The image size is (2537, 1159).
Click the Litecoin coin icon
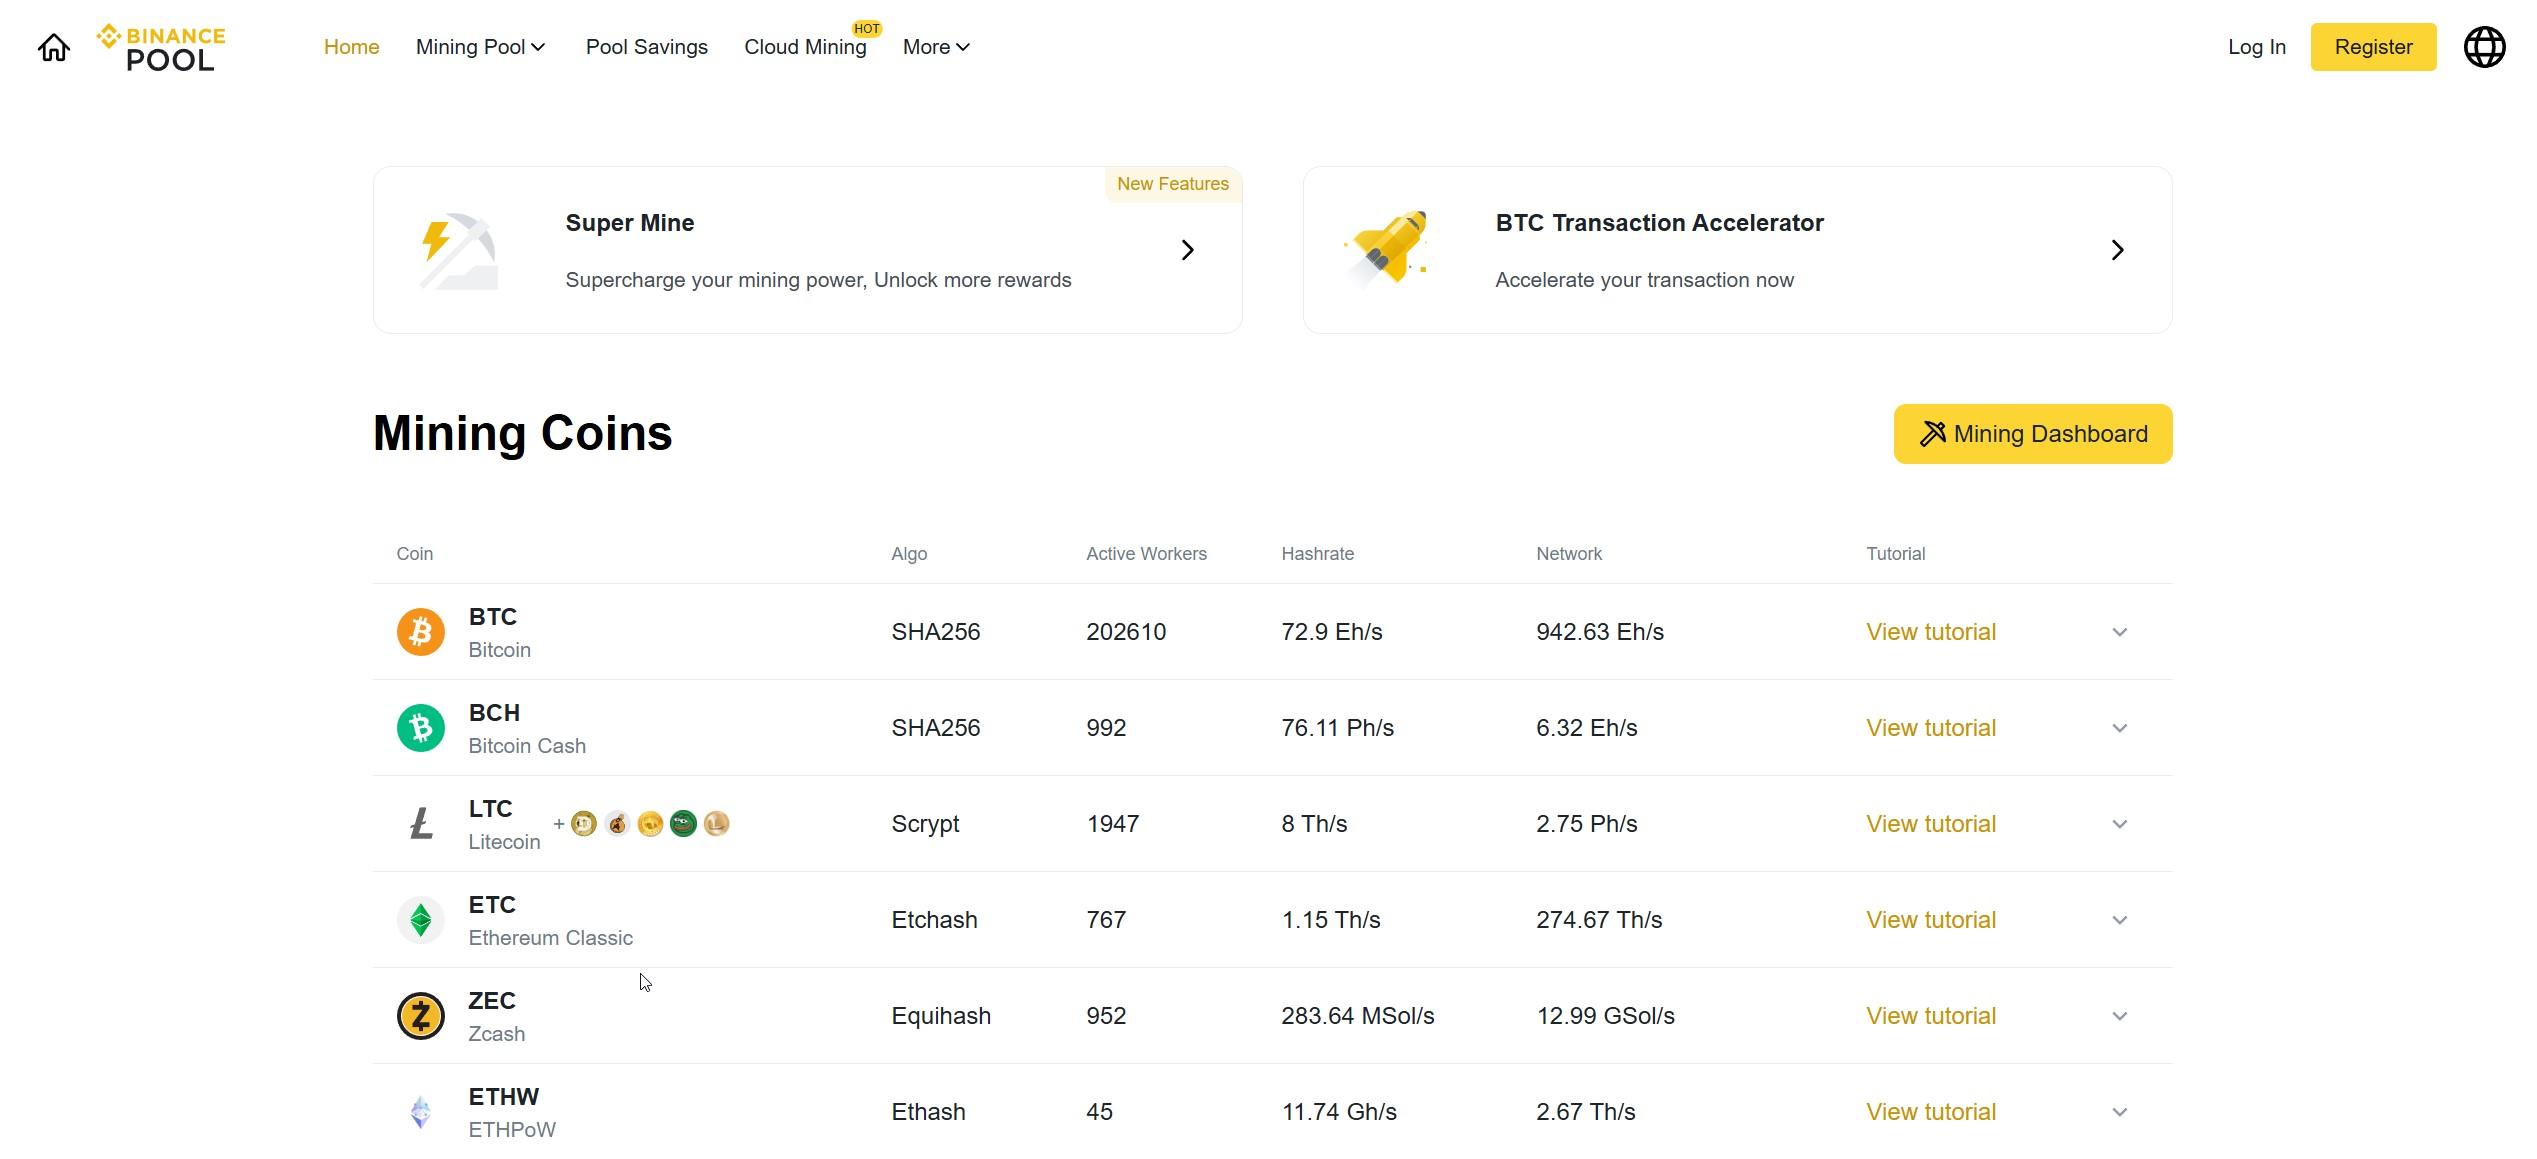(x=420, y=823)
